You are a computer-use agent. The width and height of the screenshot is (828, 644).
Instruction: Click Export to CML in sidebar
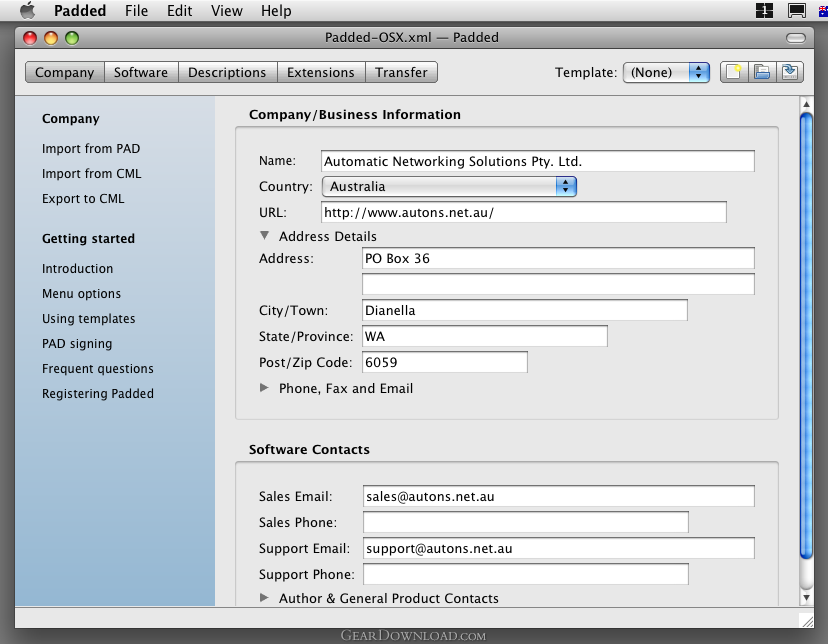tap(83, 199)
